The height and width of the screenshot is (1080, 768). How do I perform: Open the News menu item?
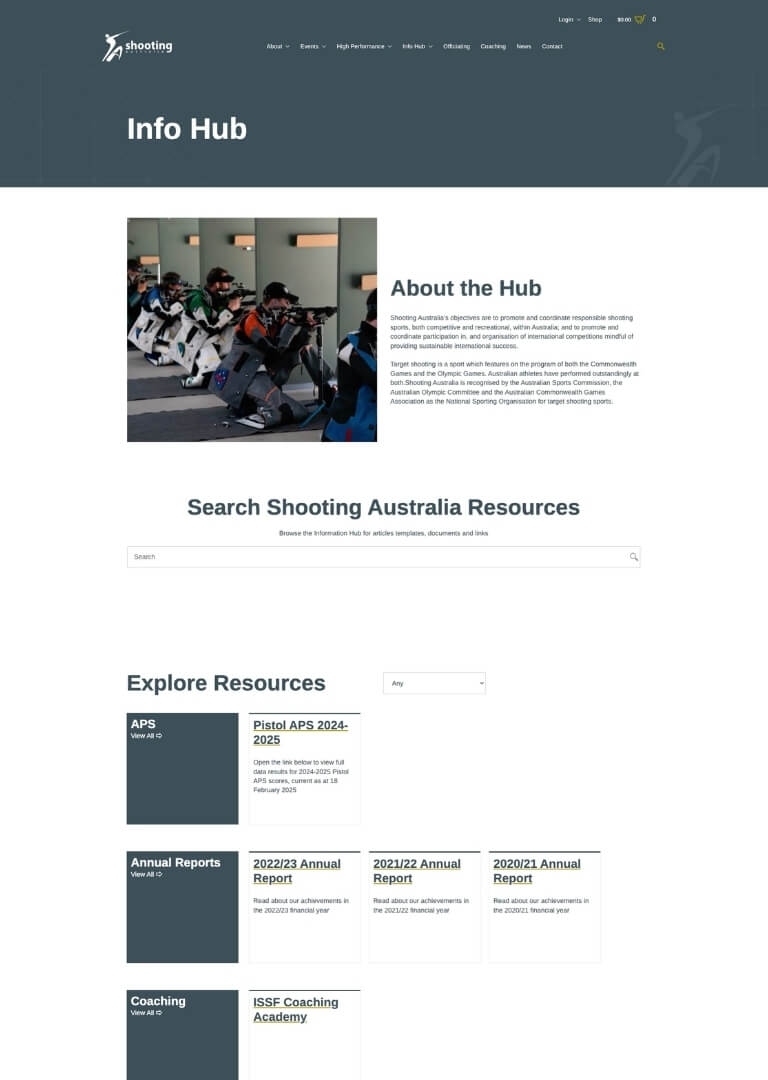coord(523,46)
